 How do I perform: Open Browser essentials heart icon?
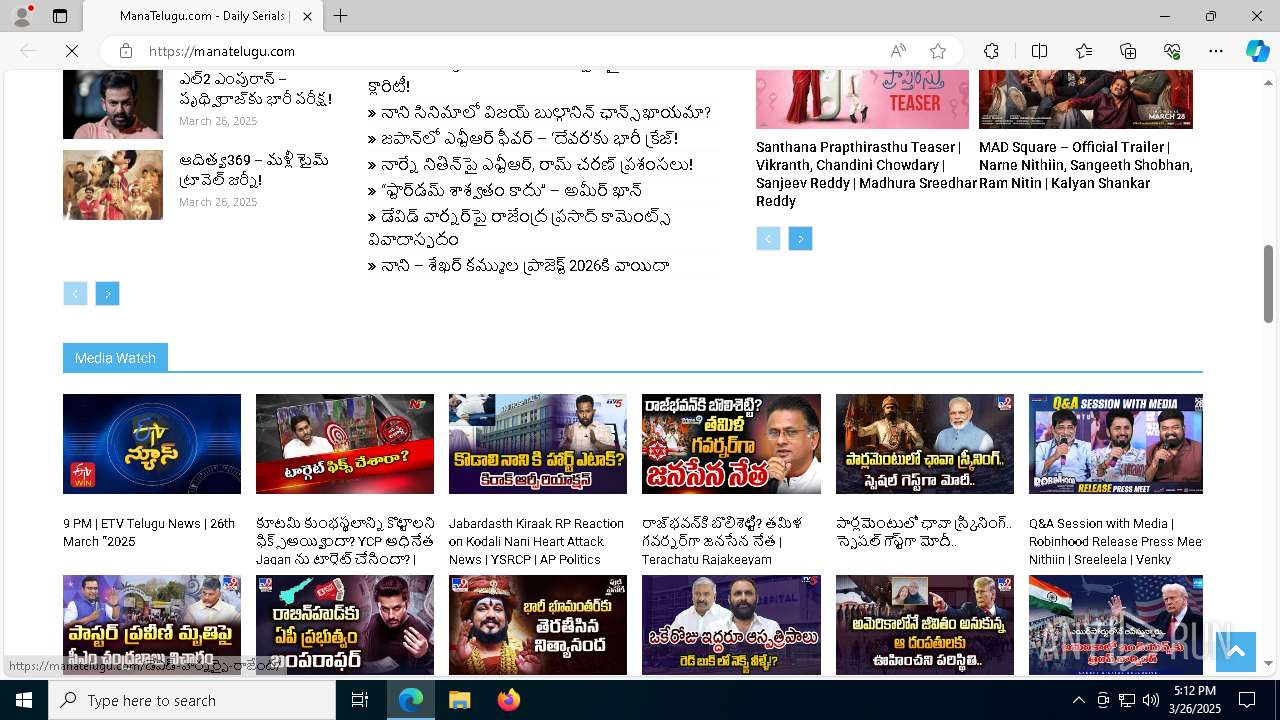[x=1172, y=51]
